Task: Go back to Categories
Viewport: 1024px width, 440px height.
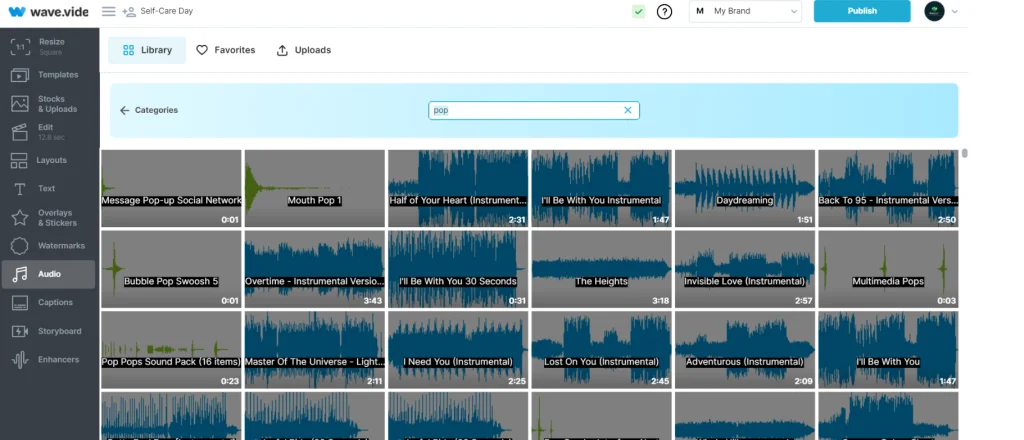Action: point(148,110)
